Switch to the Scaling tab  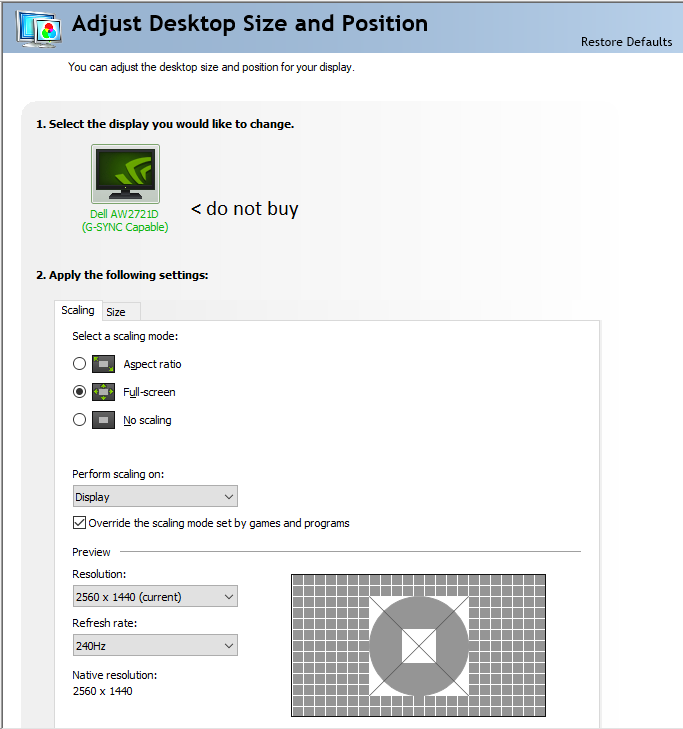click(78, 310)
